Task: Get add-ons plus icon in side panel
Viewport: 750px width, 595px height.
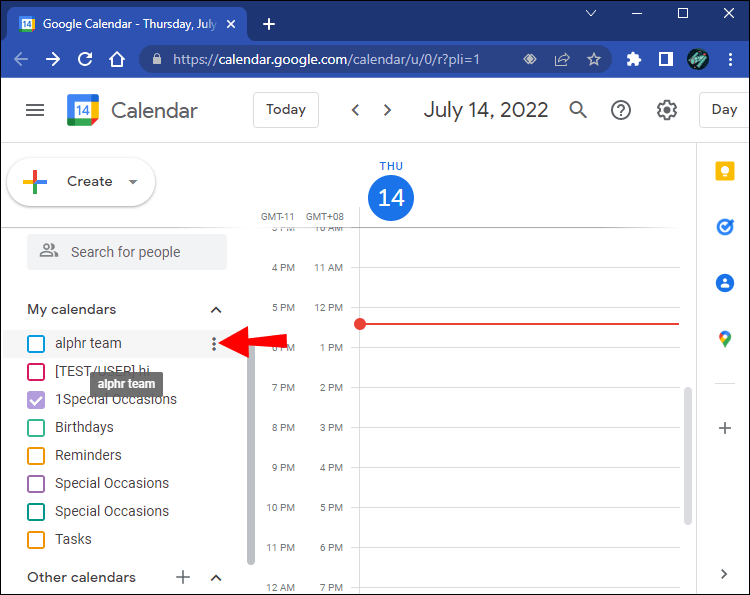Action: click(725, 428)
